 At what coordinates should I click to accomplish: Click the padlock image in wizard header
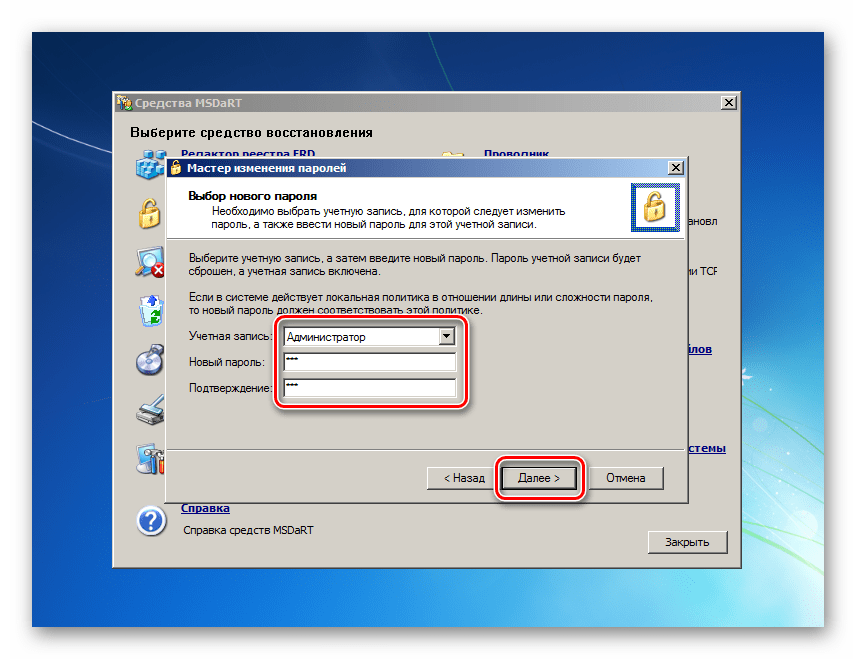tap(655, 207)
